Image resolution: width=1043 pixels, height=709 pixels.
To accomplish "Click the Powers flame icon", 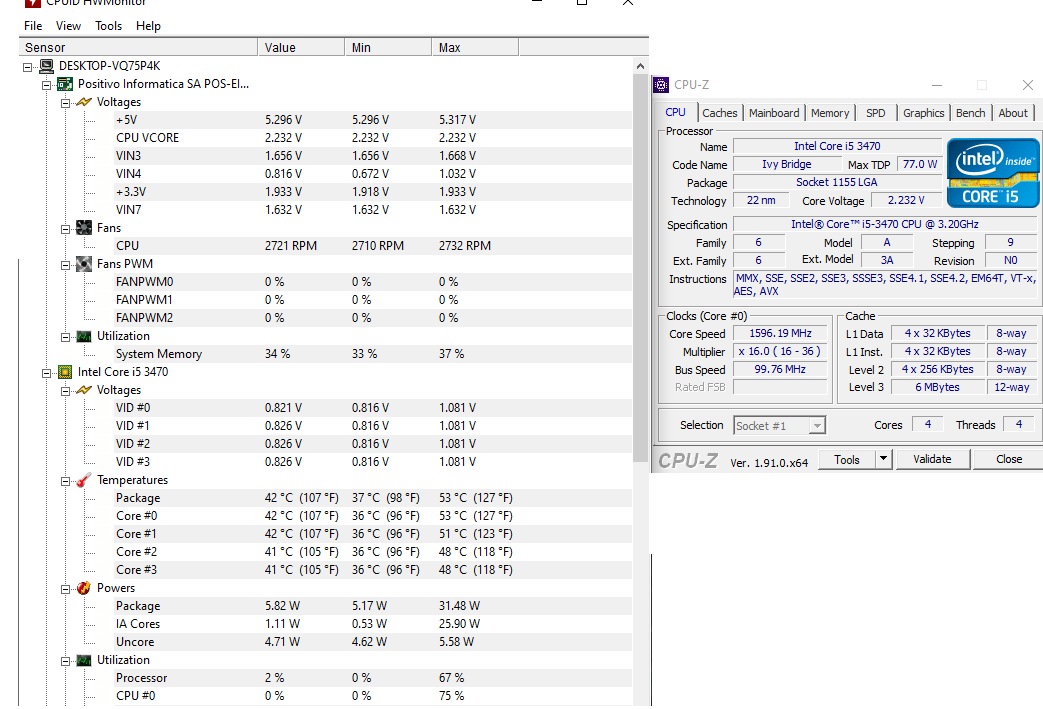I will [x=84, y=588].
